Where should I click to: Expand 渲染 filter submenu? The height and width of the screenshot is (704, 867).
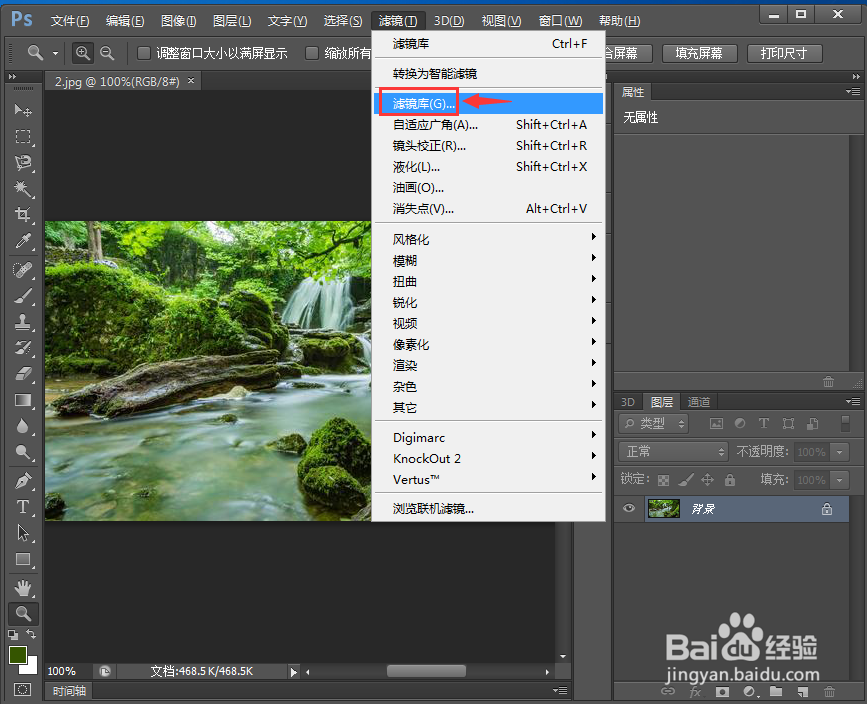(x=489, y=365)
